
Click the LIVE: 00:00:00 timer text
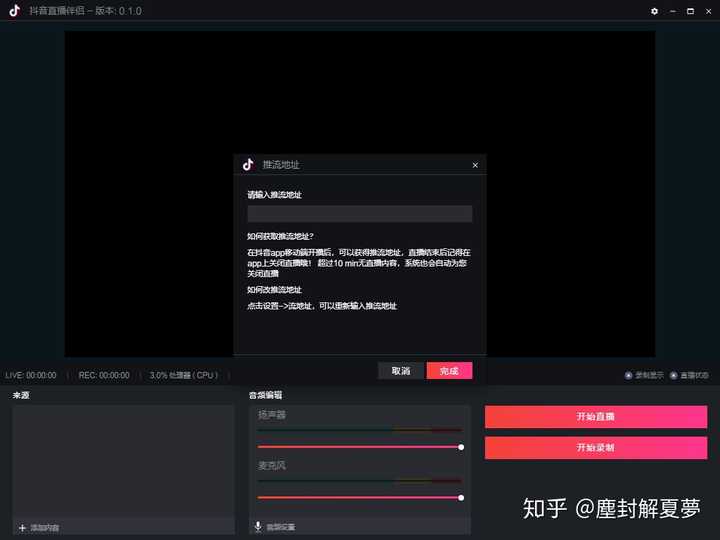(x=31, y=375)
